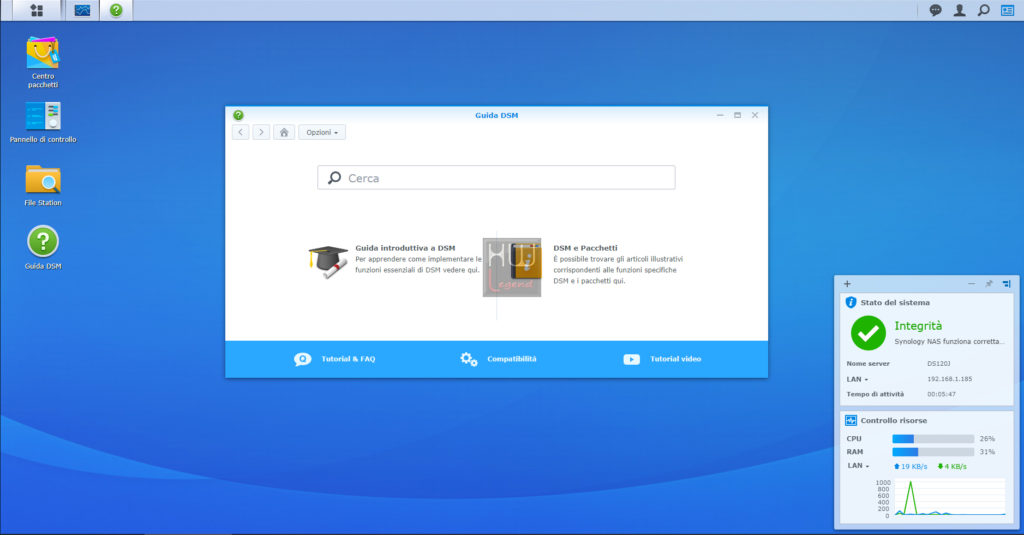Maximize the Guida DSM window
1024x535 pixels.
tap(737, 115)
